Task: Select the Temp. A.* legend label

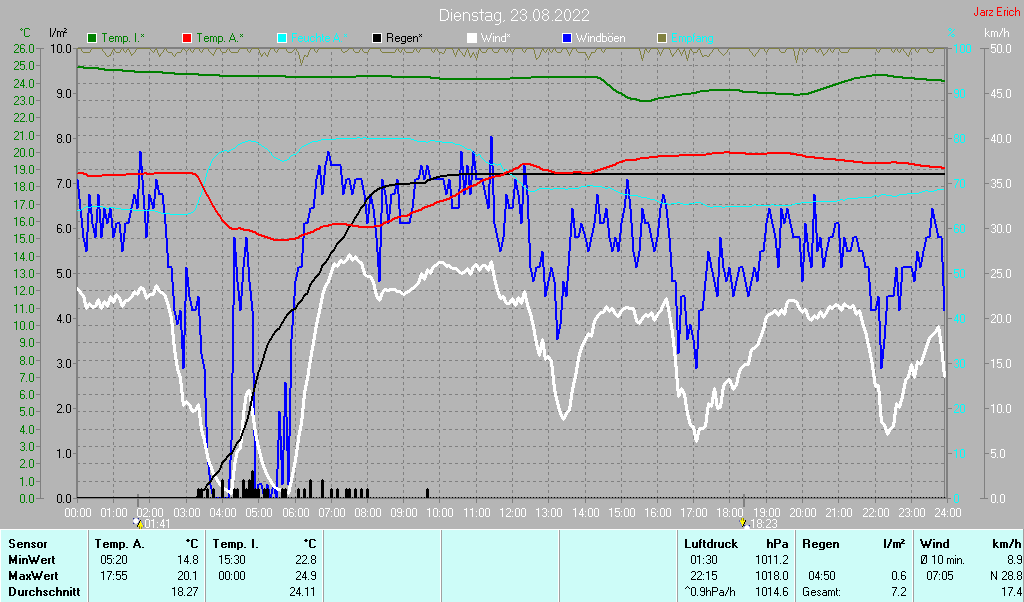Action: (x=219, y=38)
